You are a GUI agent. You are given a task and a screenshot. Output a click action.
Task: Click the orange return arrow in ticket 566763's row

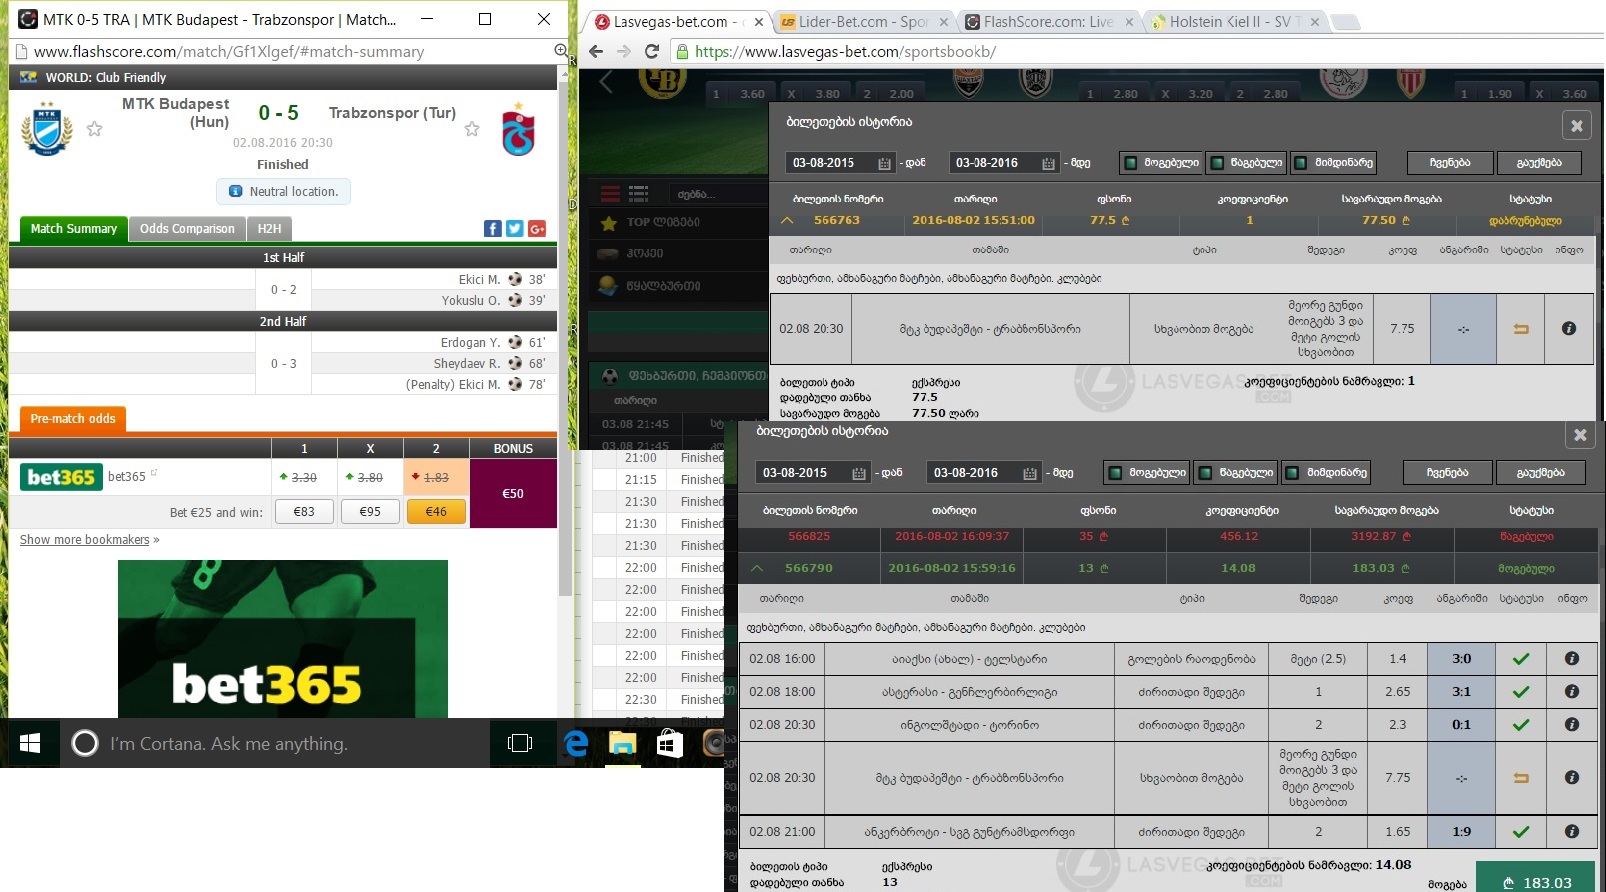pos(1521,329)
